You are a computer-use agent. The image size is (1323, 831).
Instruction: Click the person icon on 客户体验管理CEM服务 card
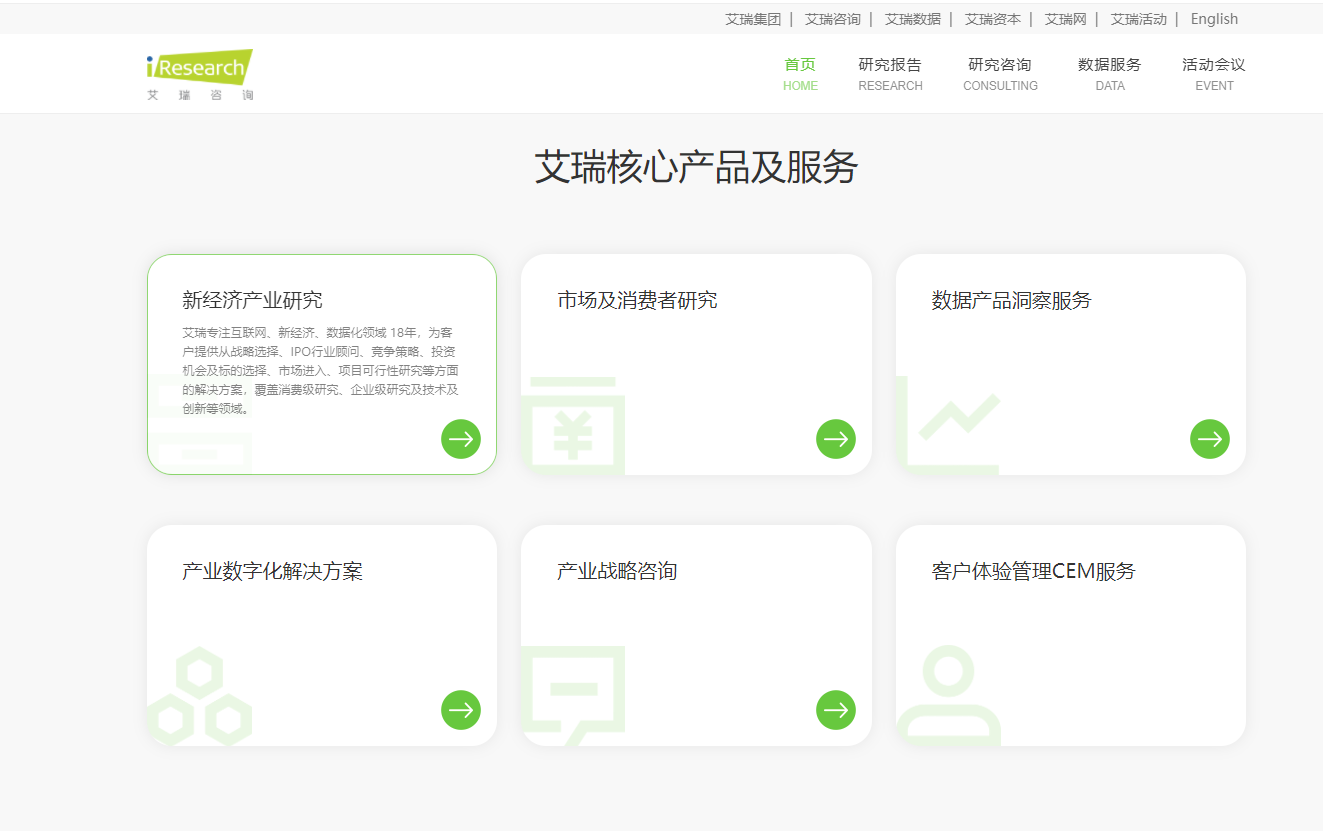(948, 696)
